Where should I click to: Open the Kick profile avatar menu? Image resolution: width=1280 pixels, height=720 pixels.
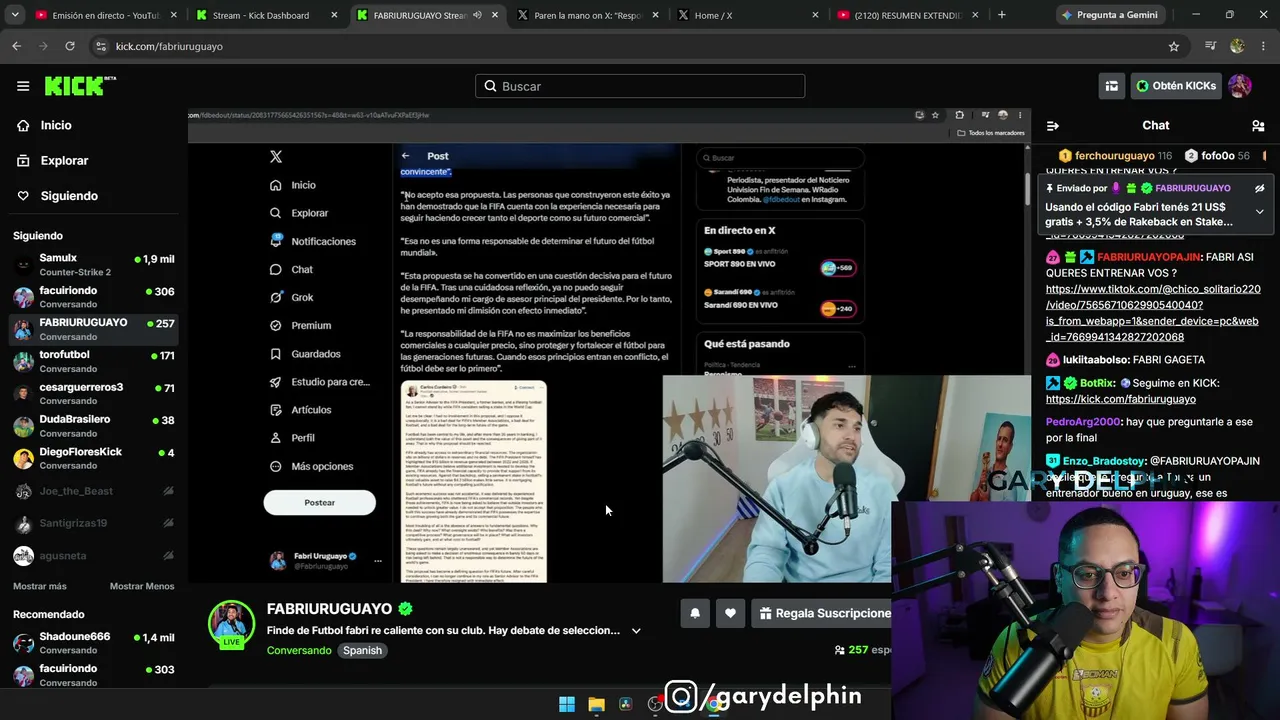(1240, 86)
